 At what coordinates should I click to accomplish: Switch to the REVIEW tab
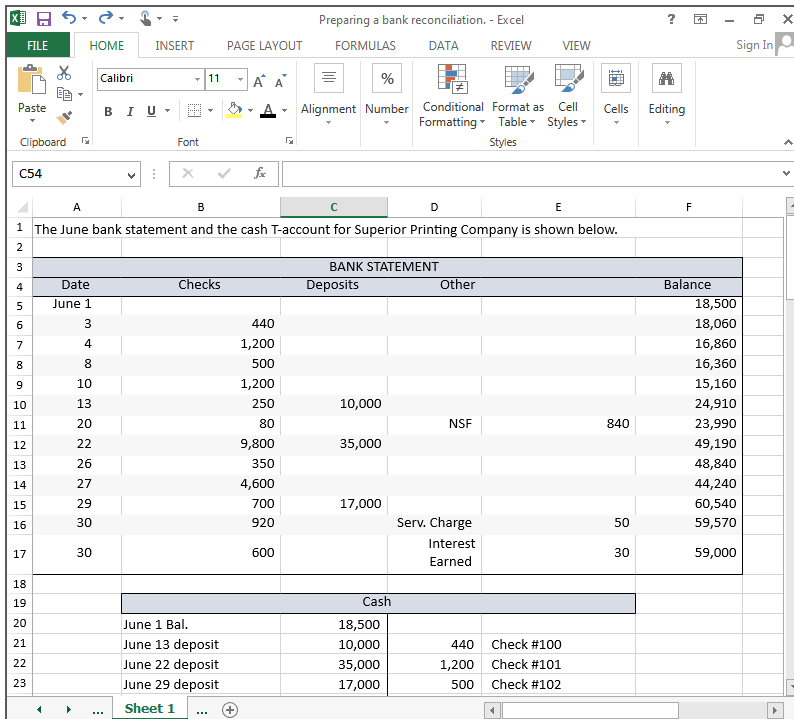pos(510,46)
